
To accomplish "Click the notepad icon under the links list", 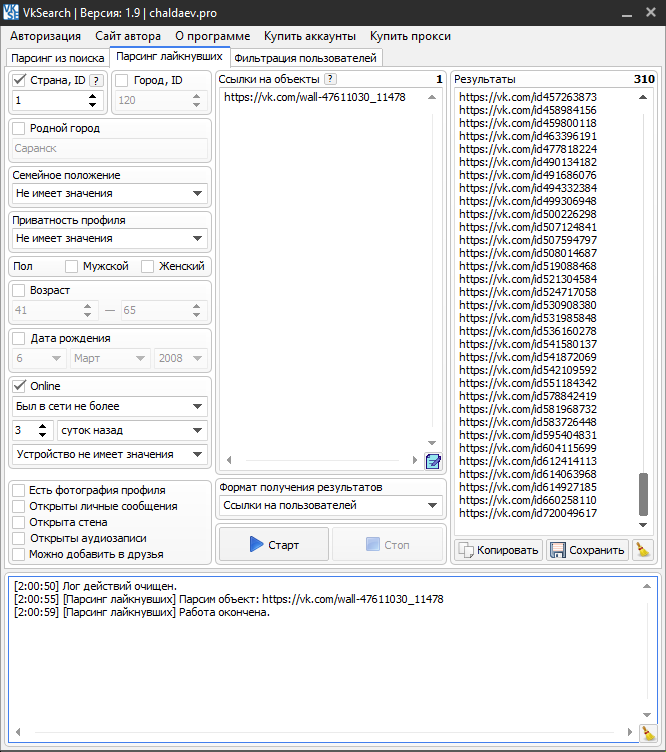I will pos(433,461).
